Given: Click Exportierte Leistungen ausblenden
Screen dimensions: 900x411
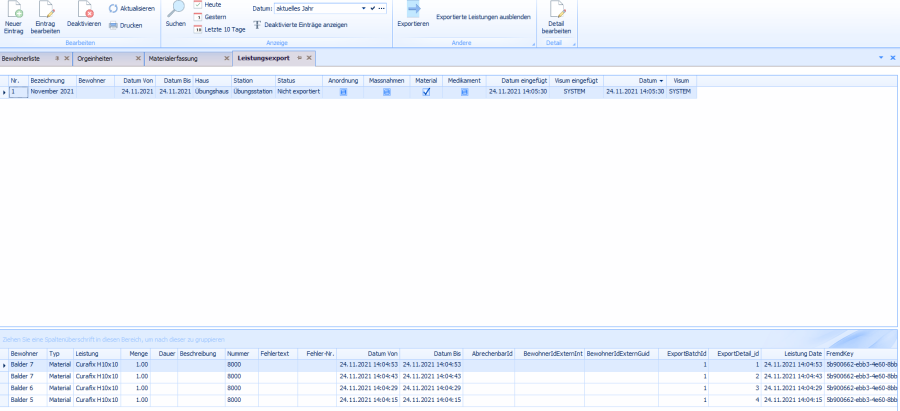Looking at the screenshot, I should (483, 17).
